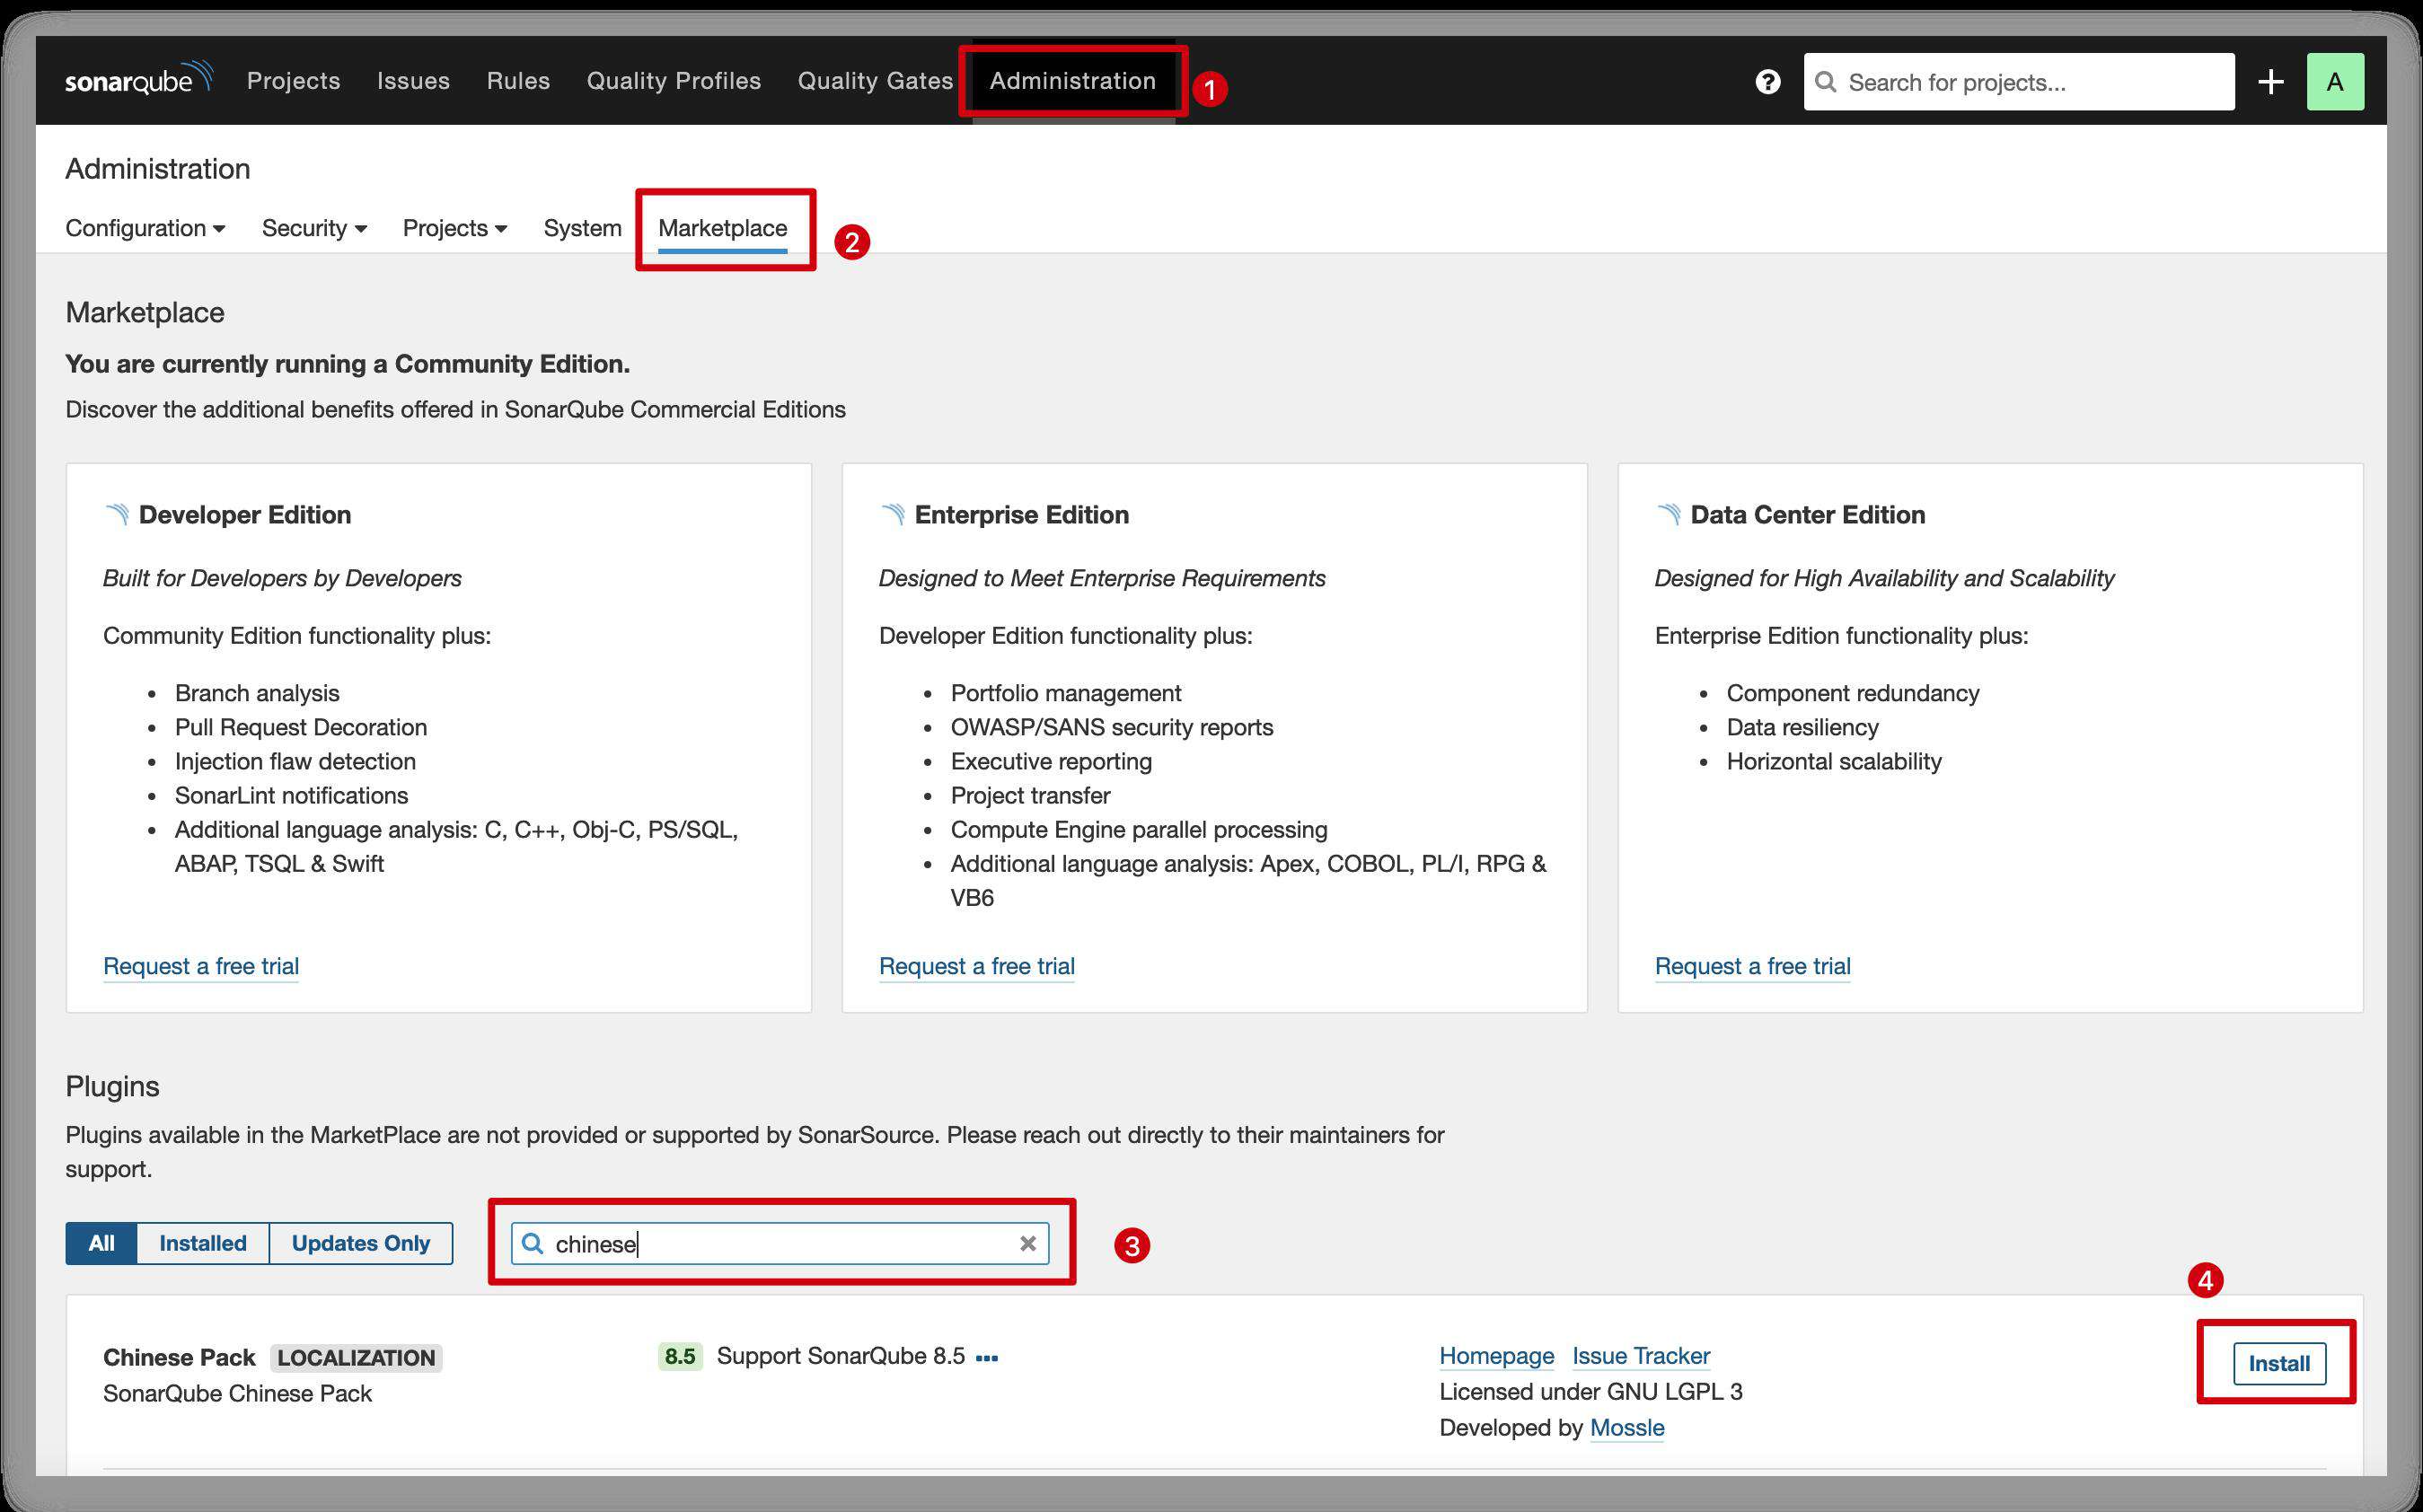Screen dimensions: 2423x1512
Task: Expand the Projects admin dropdown
Action: point(455,228)
